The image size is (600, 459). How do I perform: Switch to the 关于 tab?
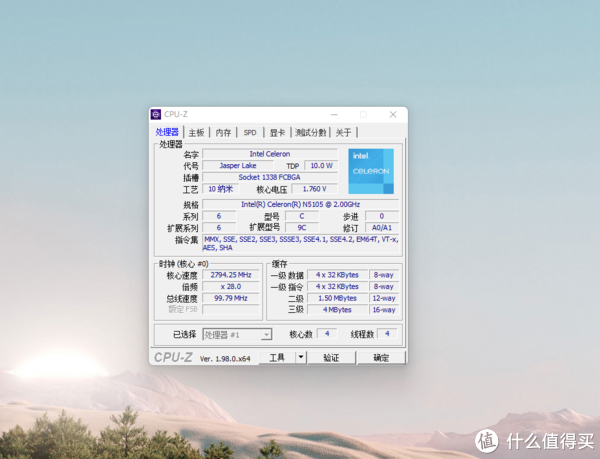point(343,132)
